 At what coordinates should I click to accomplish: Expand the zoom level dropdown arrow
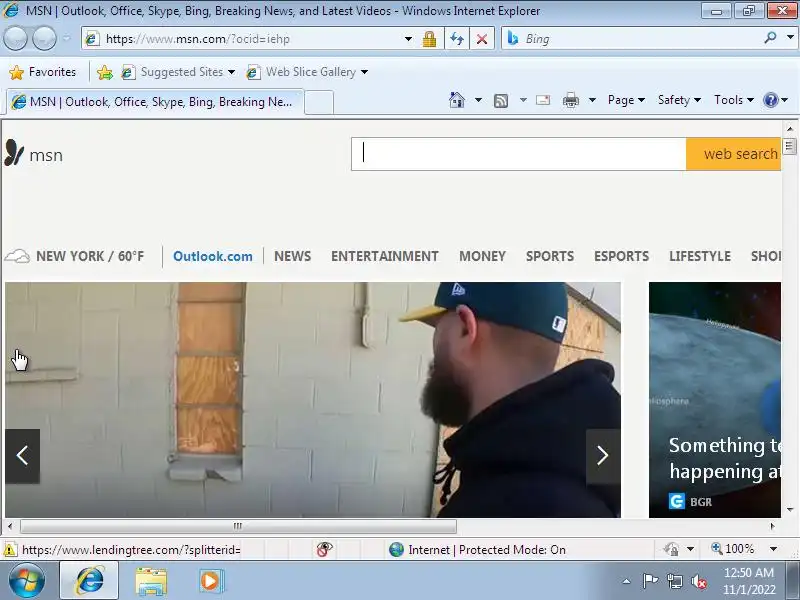point(773,549)
